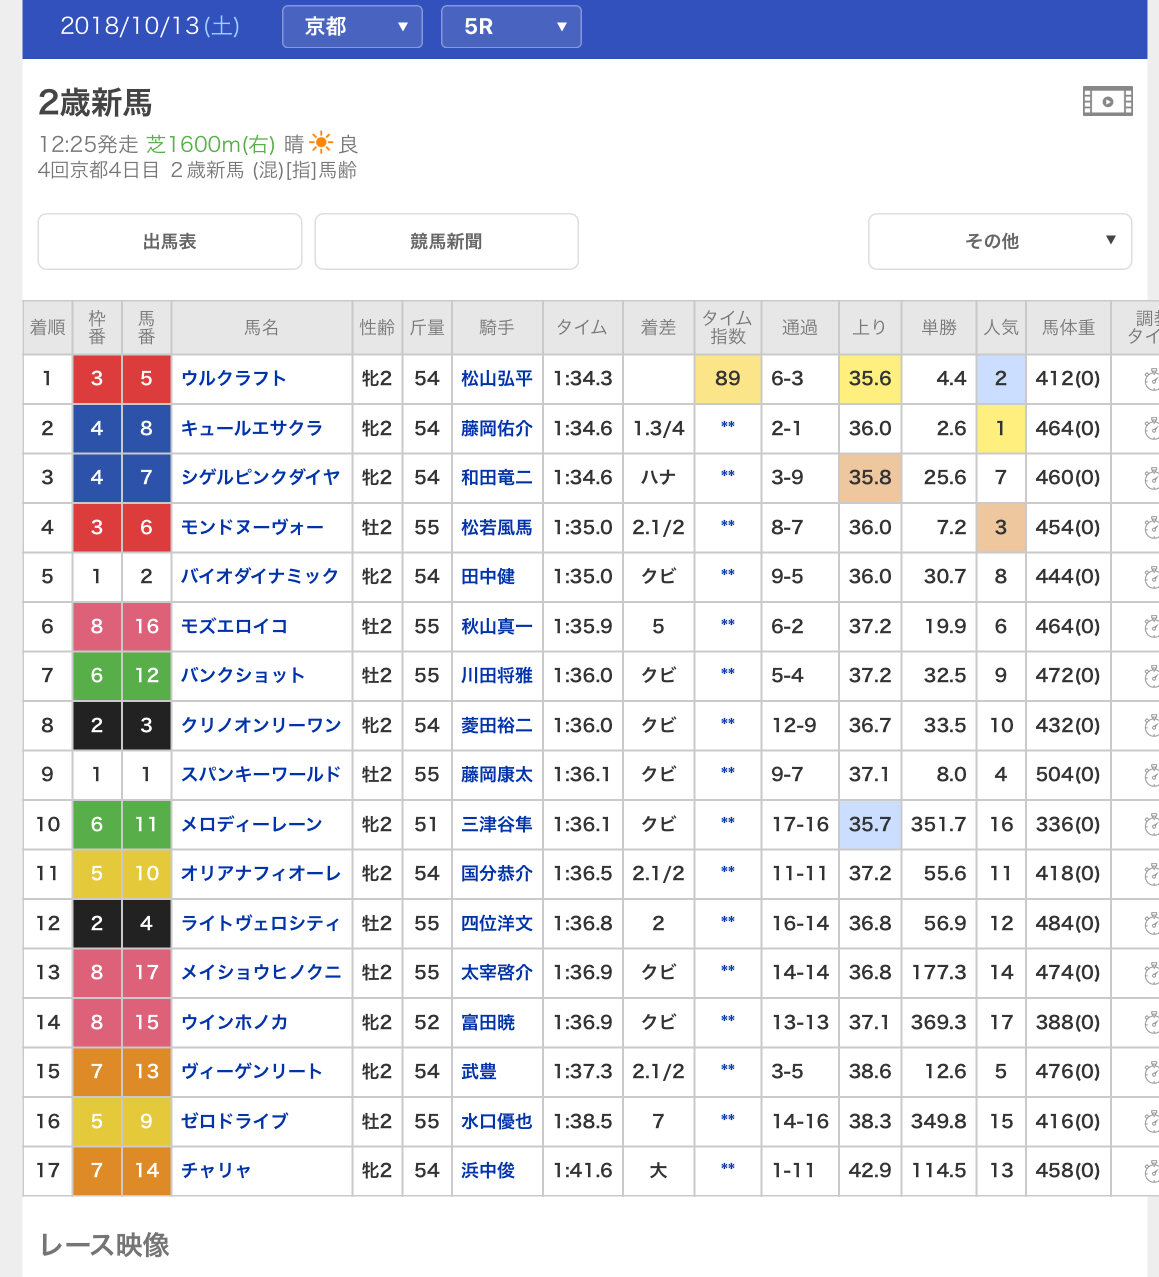The height and width of the screenshot is (1277, 1159).
Task: Click the 人気 column header
Action: [x=1000, y=328]
